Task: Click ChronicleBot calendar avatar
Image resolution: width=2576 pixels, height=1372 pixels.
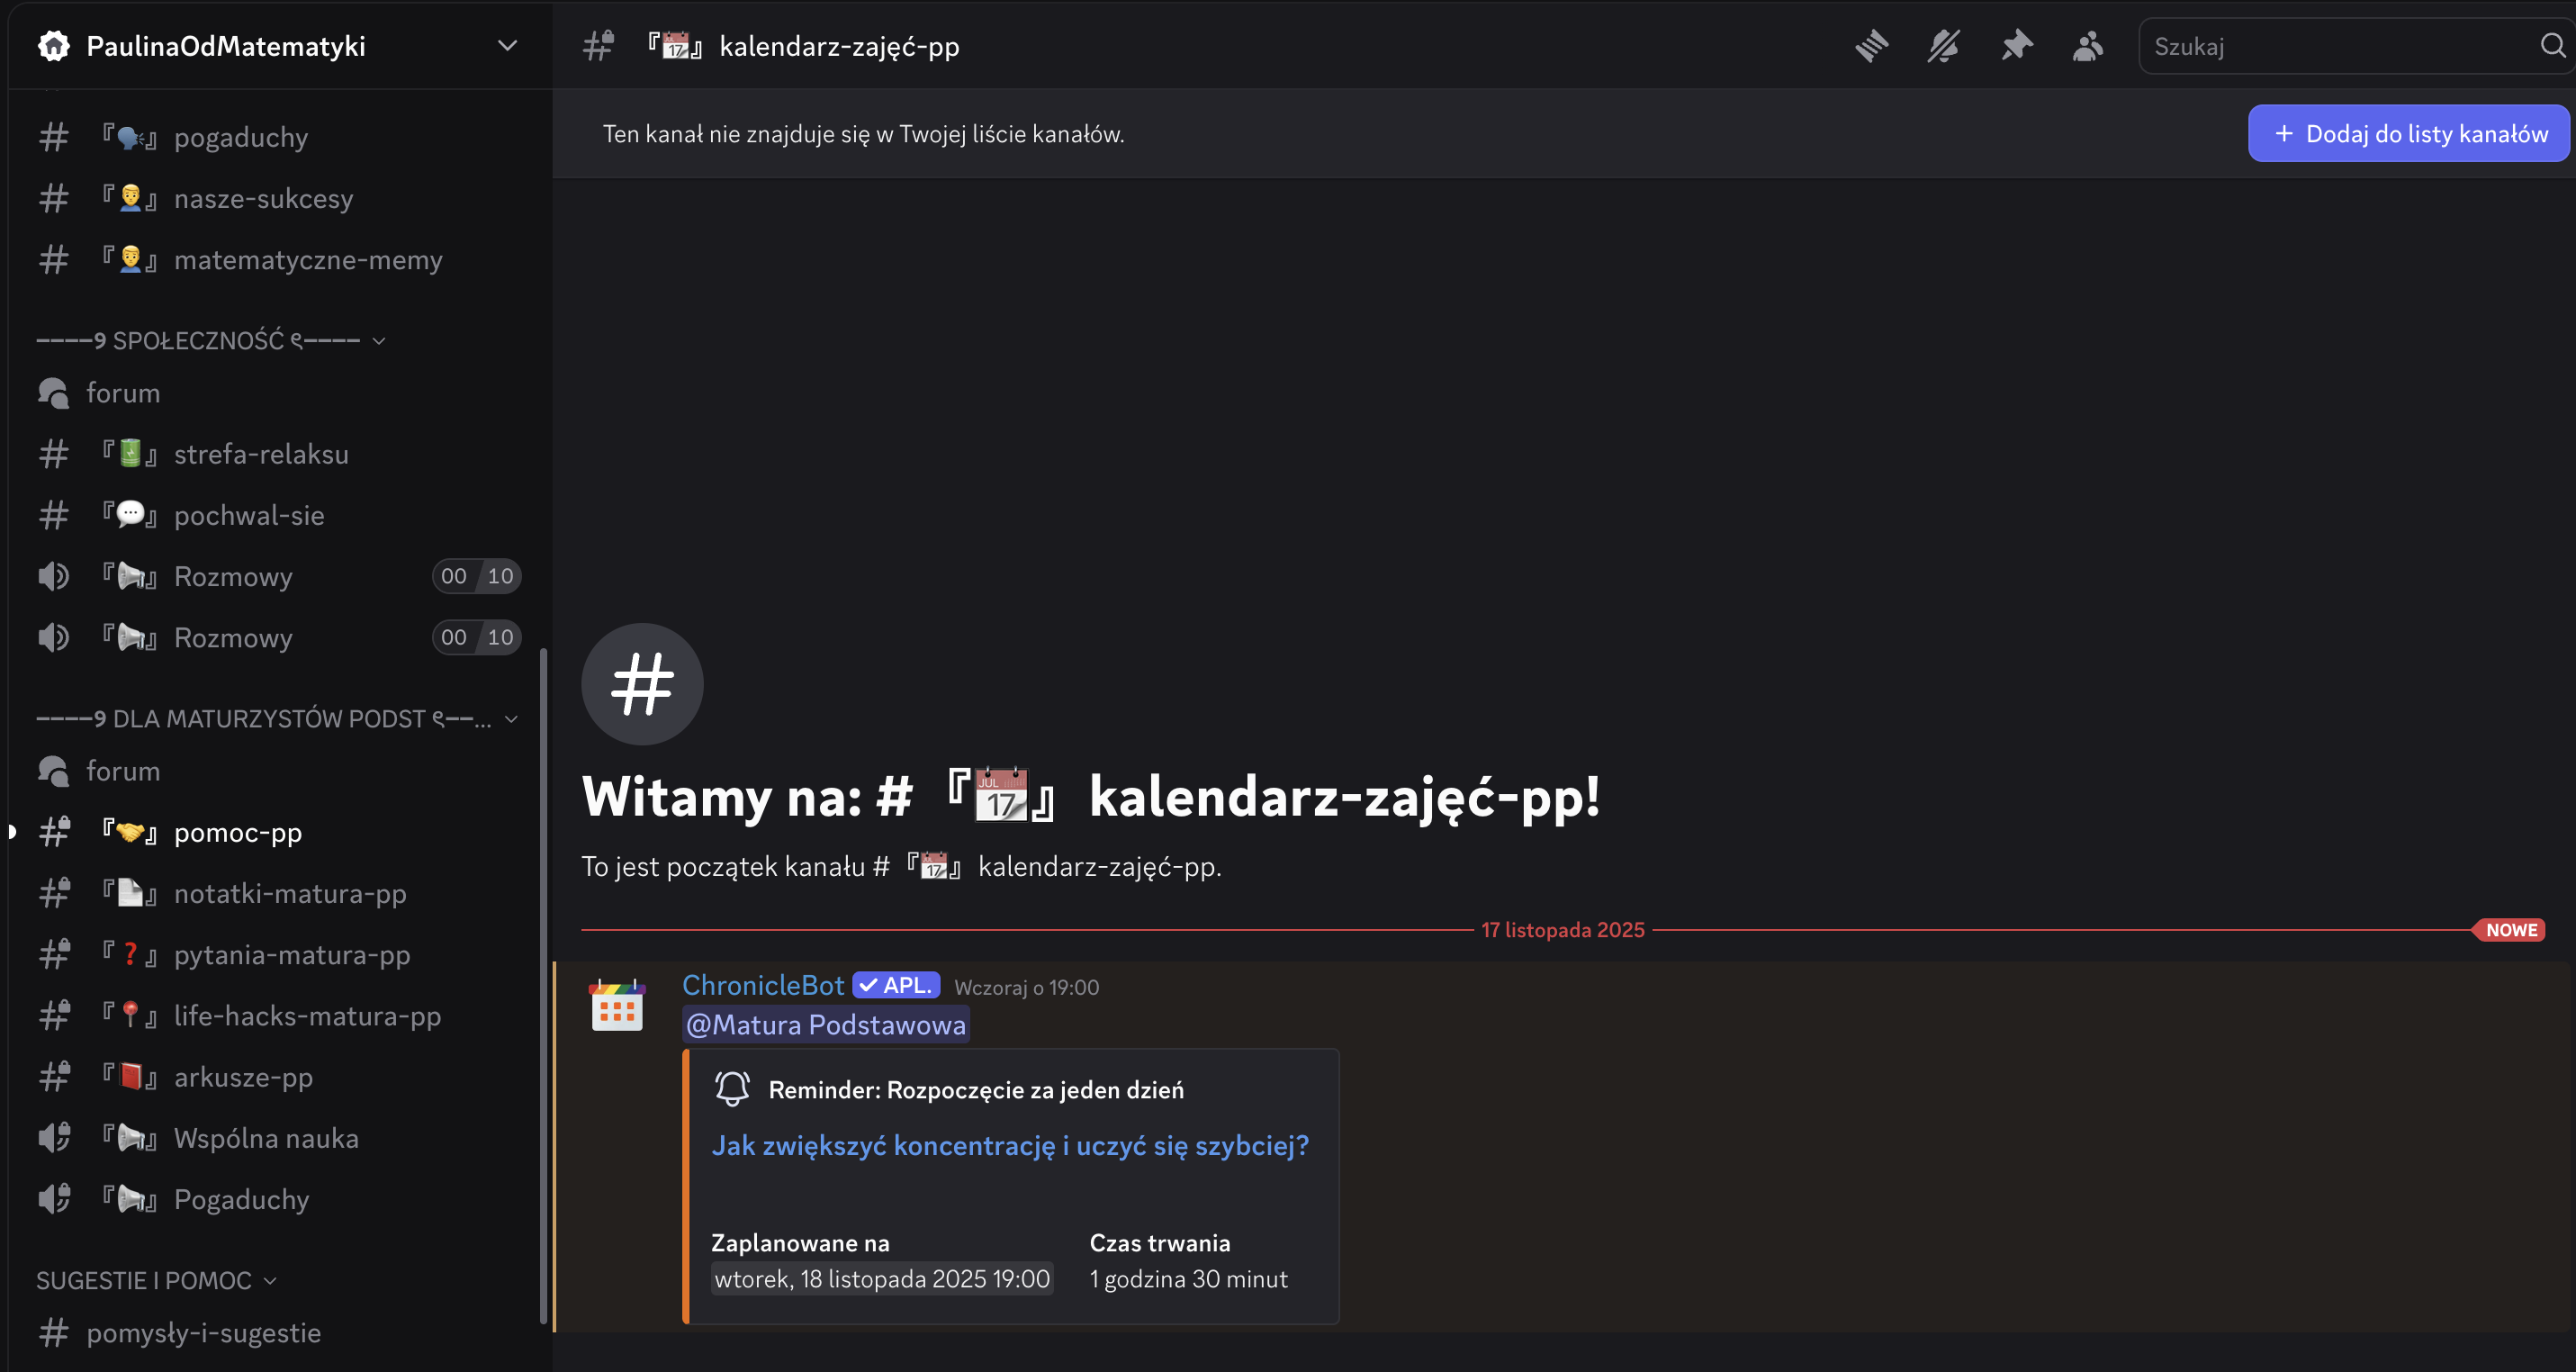Action: 617,1005
